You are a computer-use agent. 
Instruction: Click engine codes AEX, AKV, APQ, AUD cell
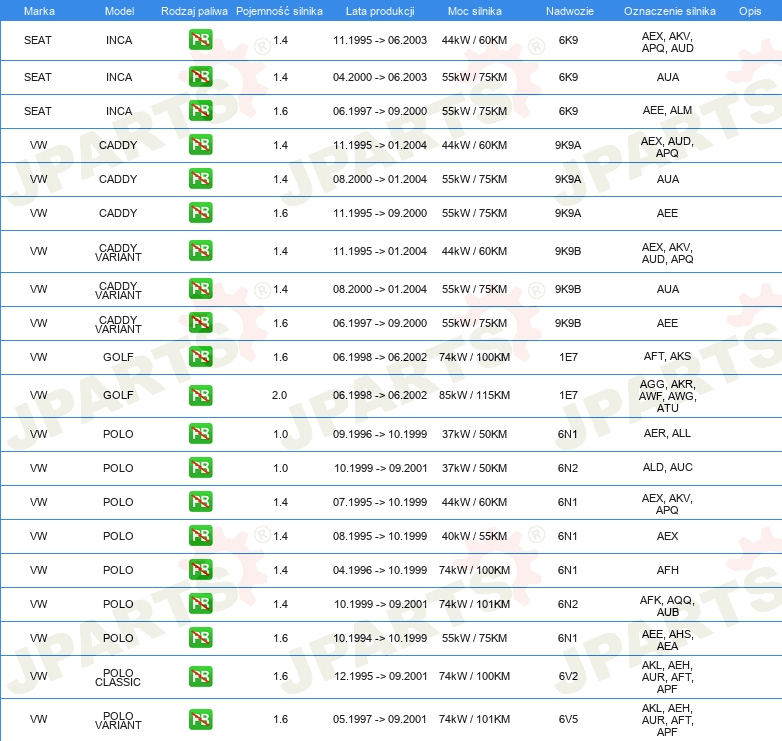point(667,42)
